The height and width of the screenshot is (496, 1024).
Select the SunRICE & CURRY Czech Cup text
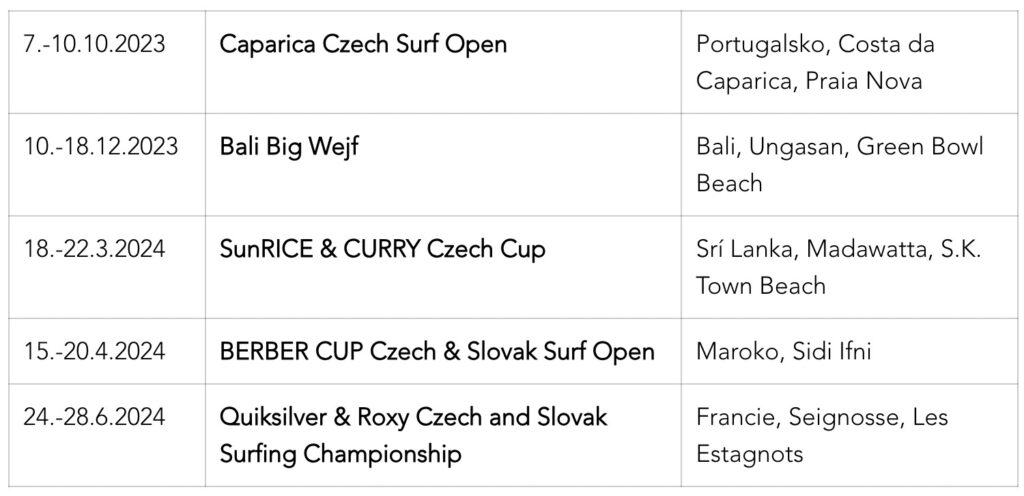(x=383, y=249)
